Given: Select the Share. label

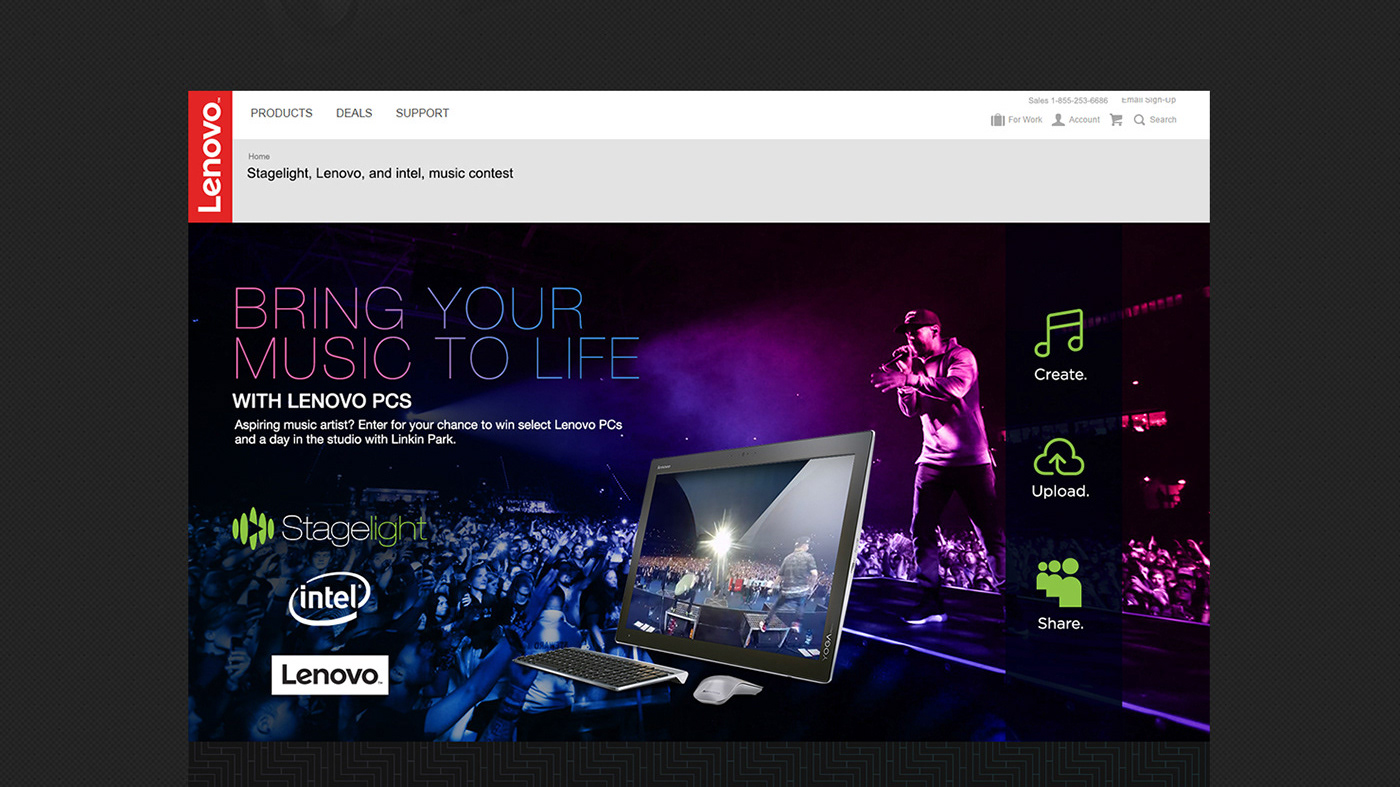Looking at the screenshot, I should pyautogui.click(x=1060, y=624).
